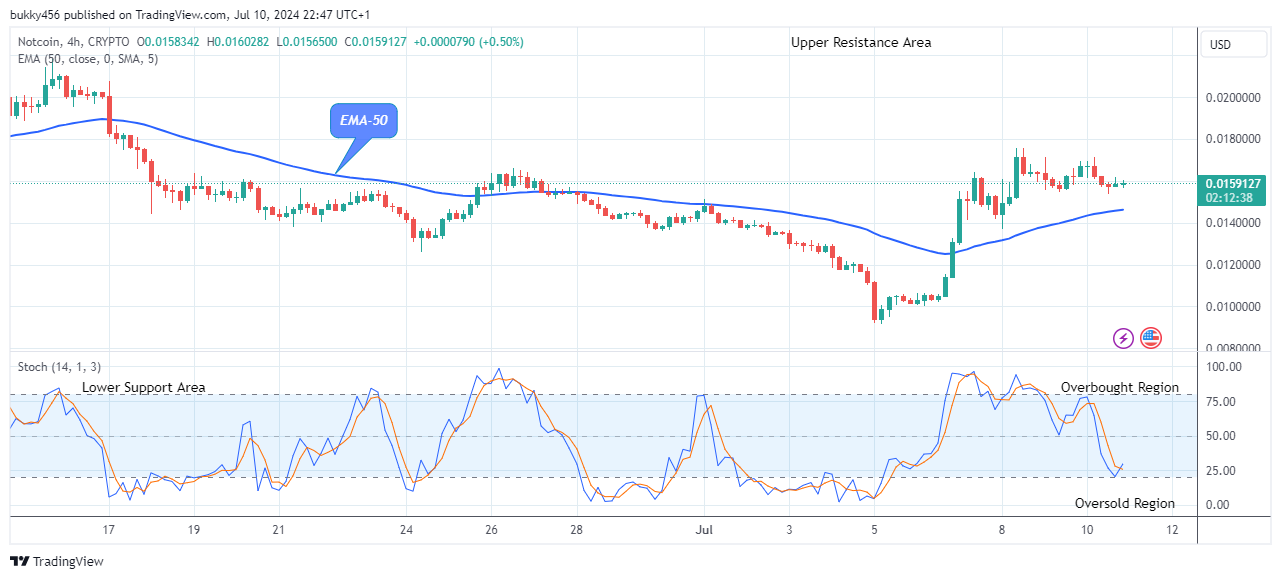Click the purple lightning bolt icon
1281x579 pixels.
[x=1123, y=338]
